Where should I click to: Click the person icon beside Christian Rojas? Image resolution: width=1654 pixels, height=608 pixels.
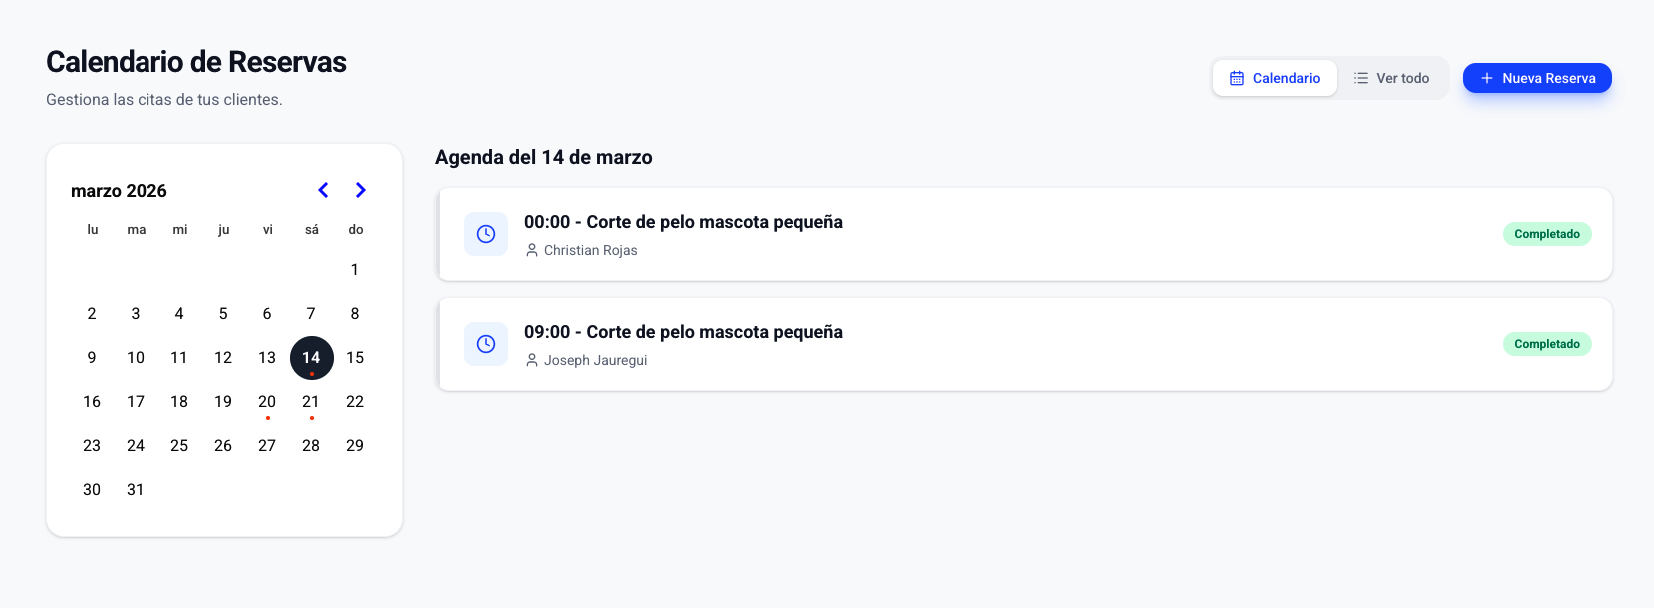pos(530,250)
